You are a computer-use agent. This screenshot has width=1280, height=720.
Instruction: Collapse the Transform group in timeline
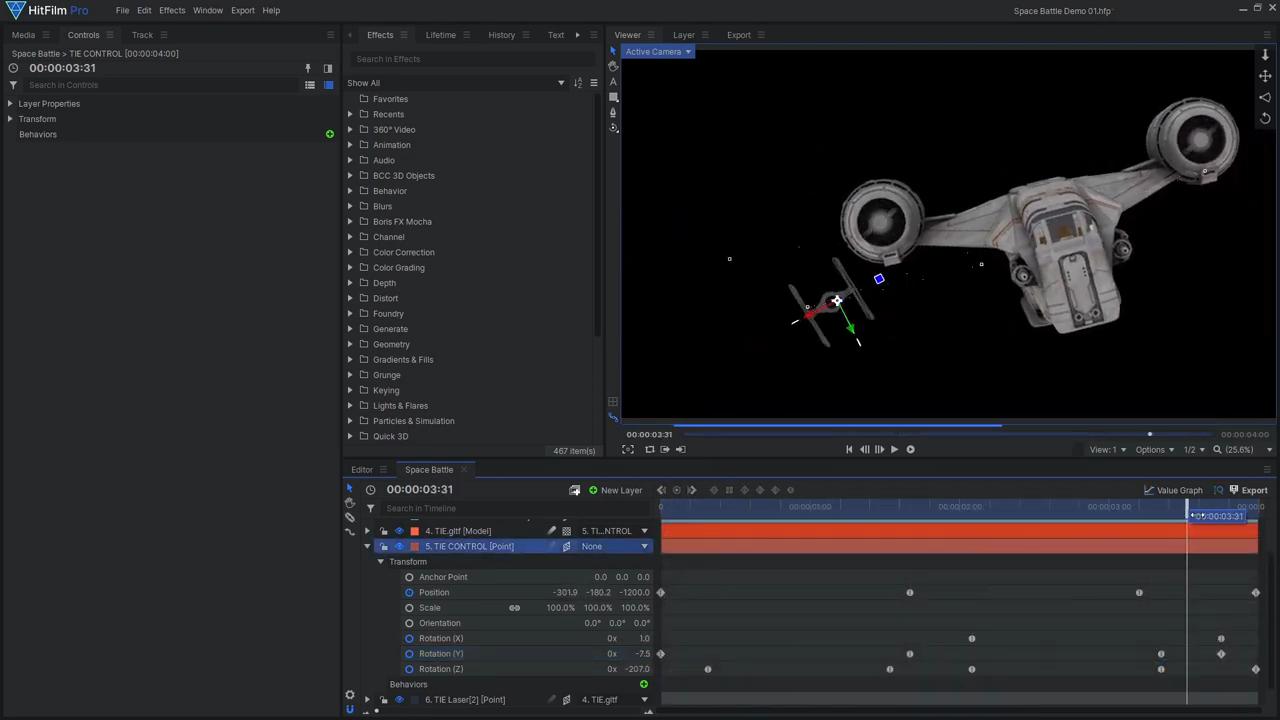click(381, 562)
